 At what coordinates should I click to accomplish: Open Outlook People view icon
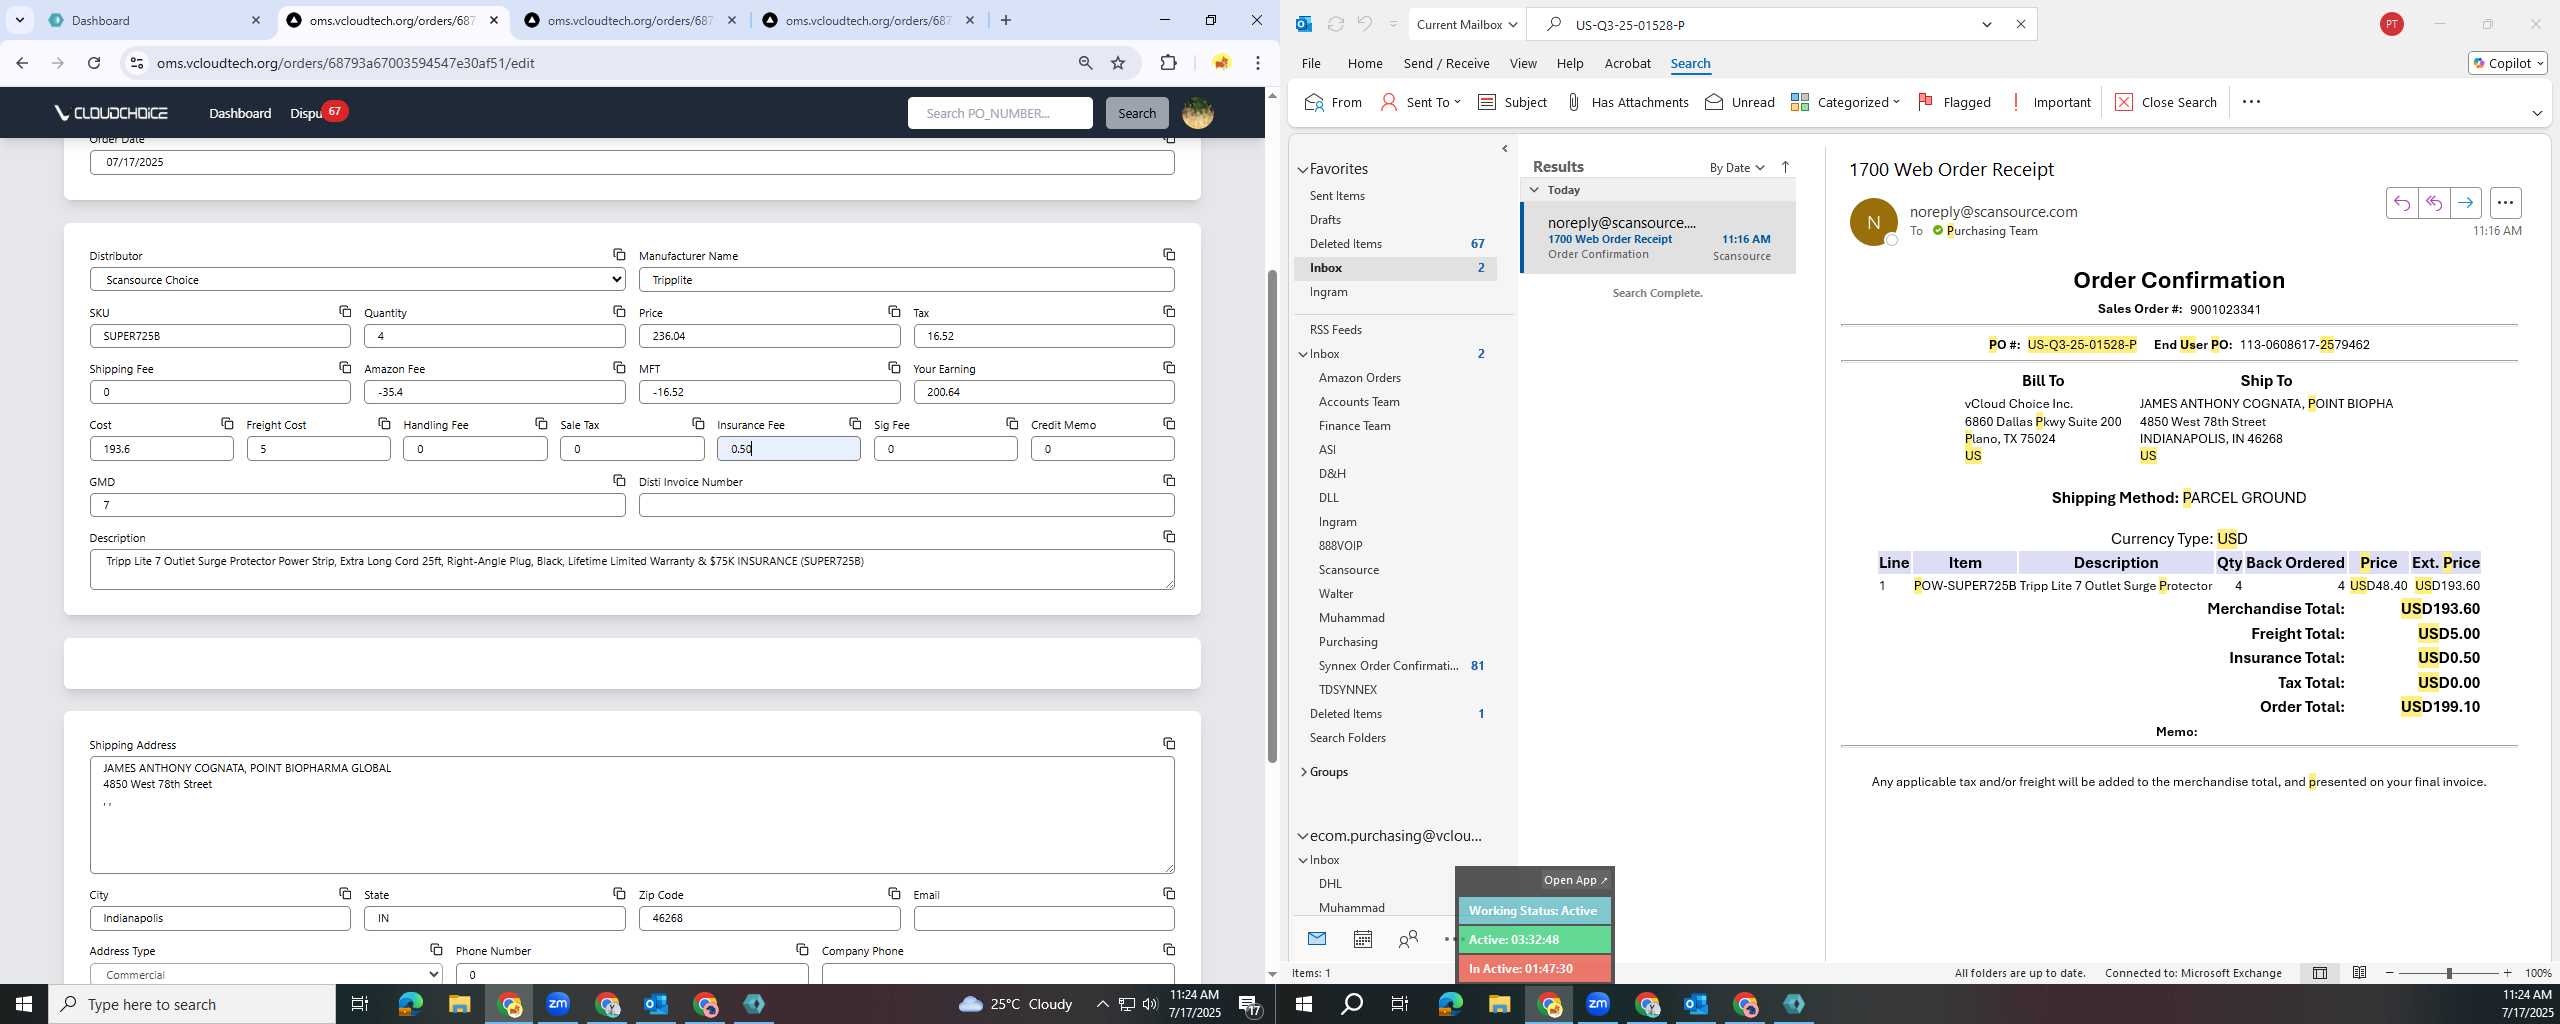[x=1408, y=939]
